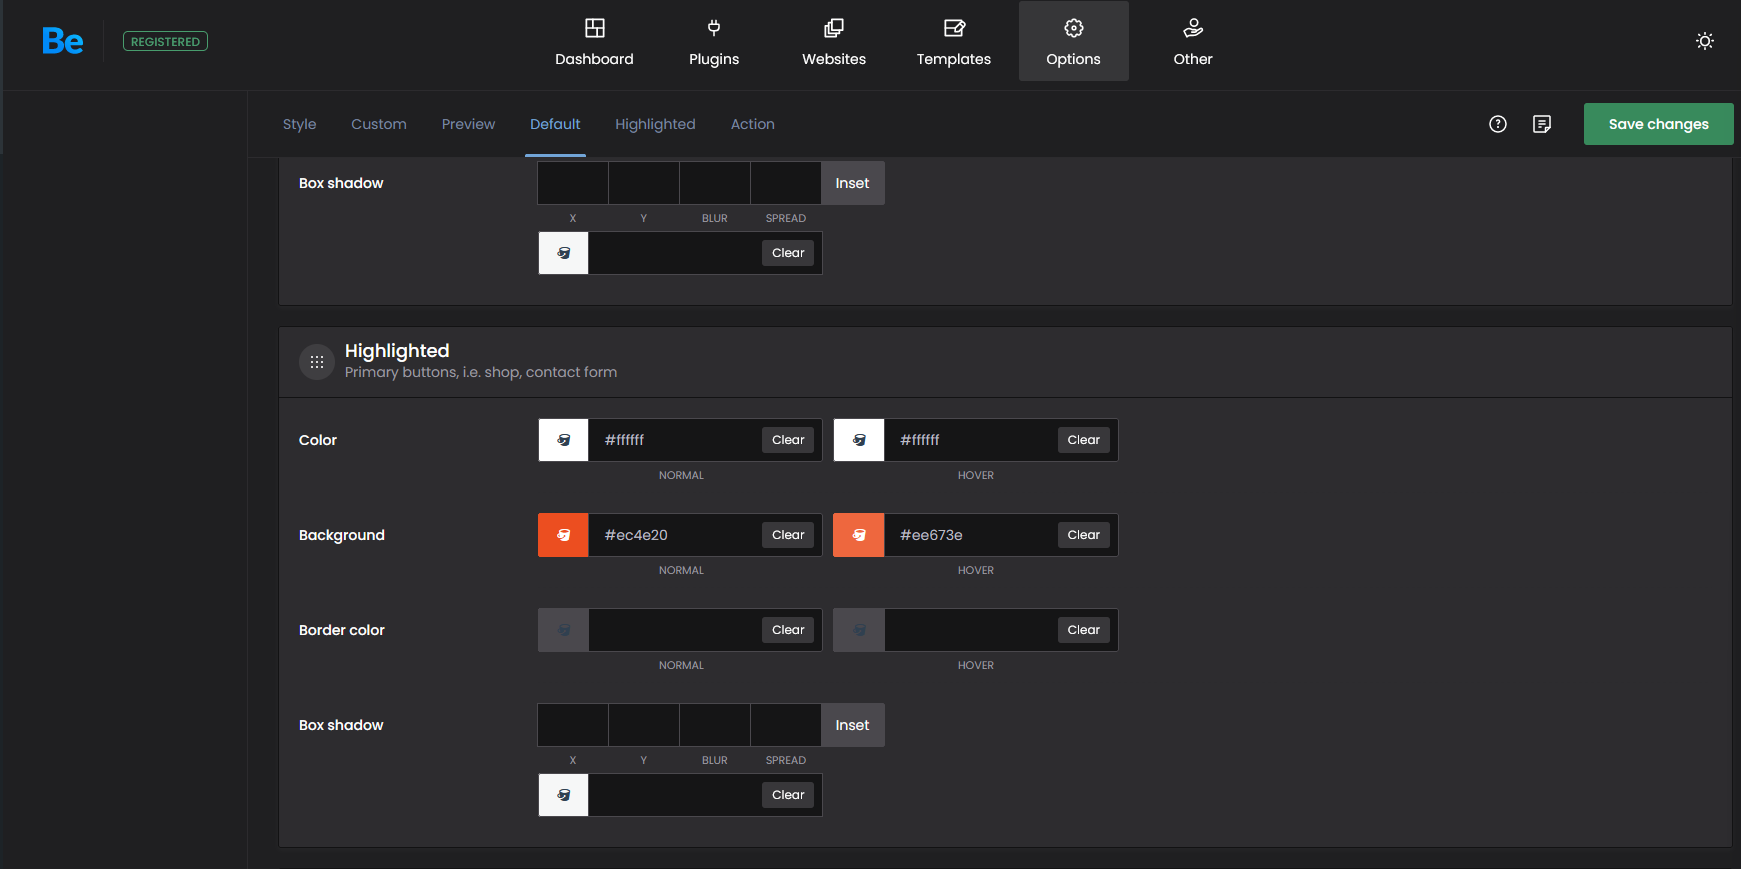This screenshot has height=869, width=1741.
Task: Clear the Background hover value
Action: point(1084,535)
